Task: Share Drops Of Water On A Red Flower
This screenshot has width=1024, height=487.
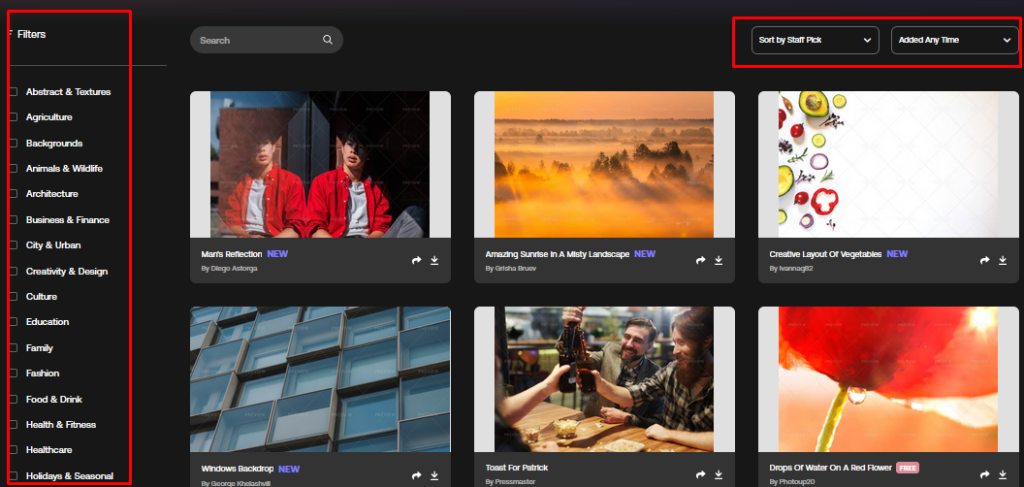Action: point(985,475)
